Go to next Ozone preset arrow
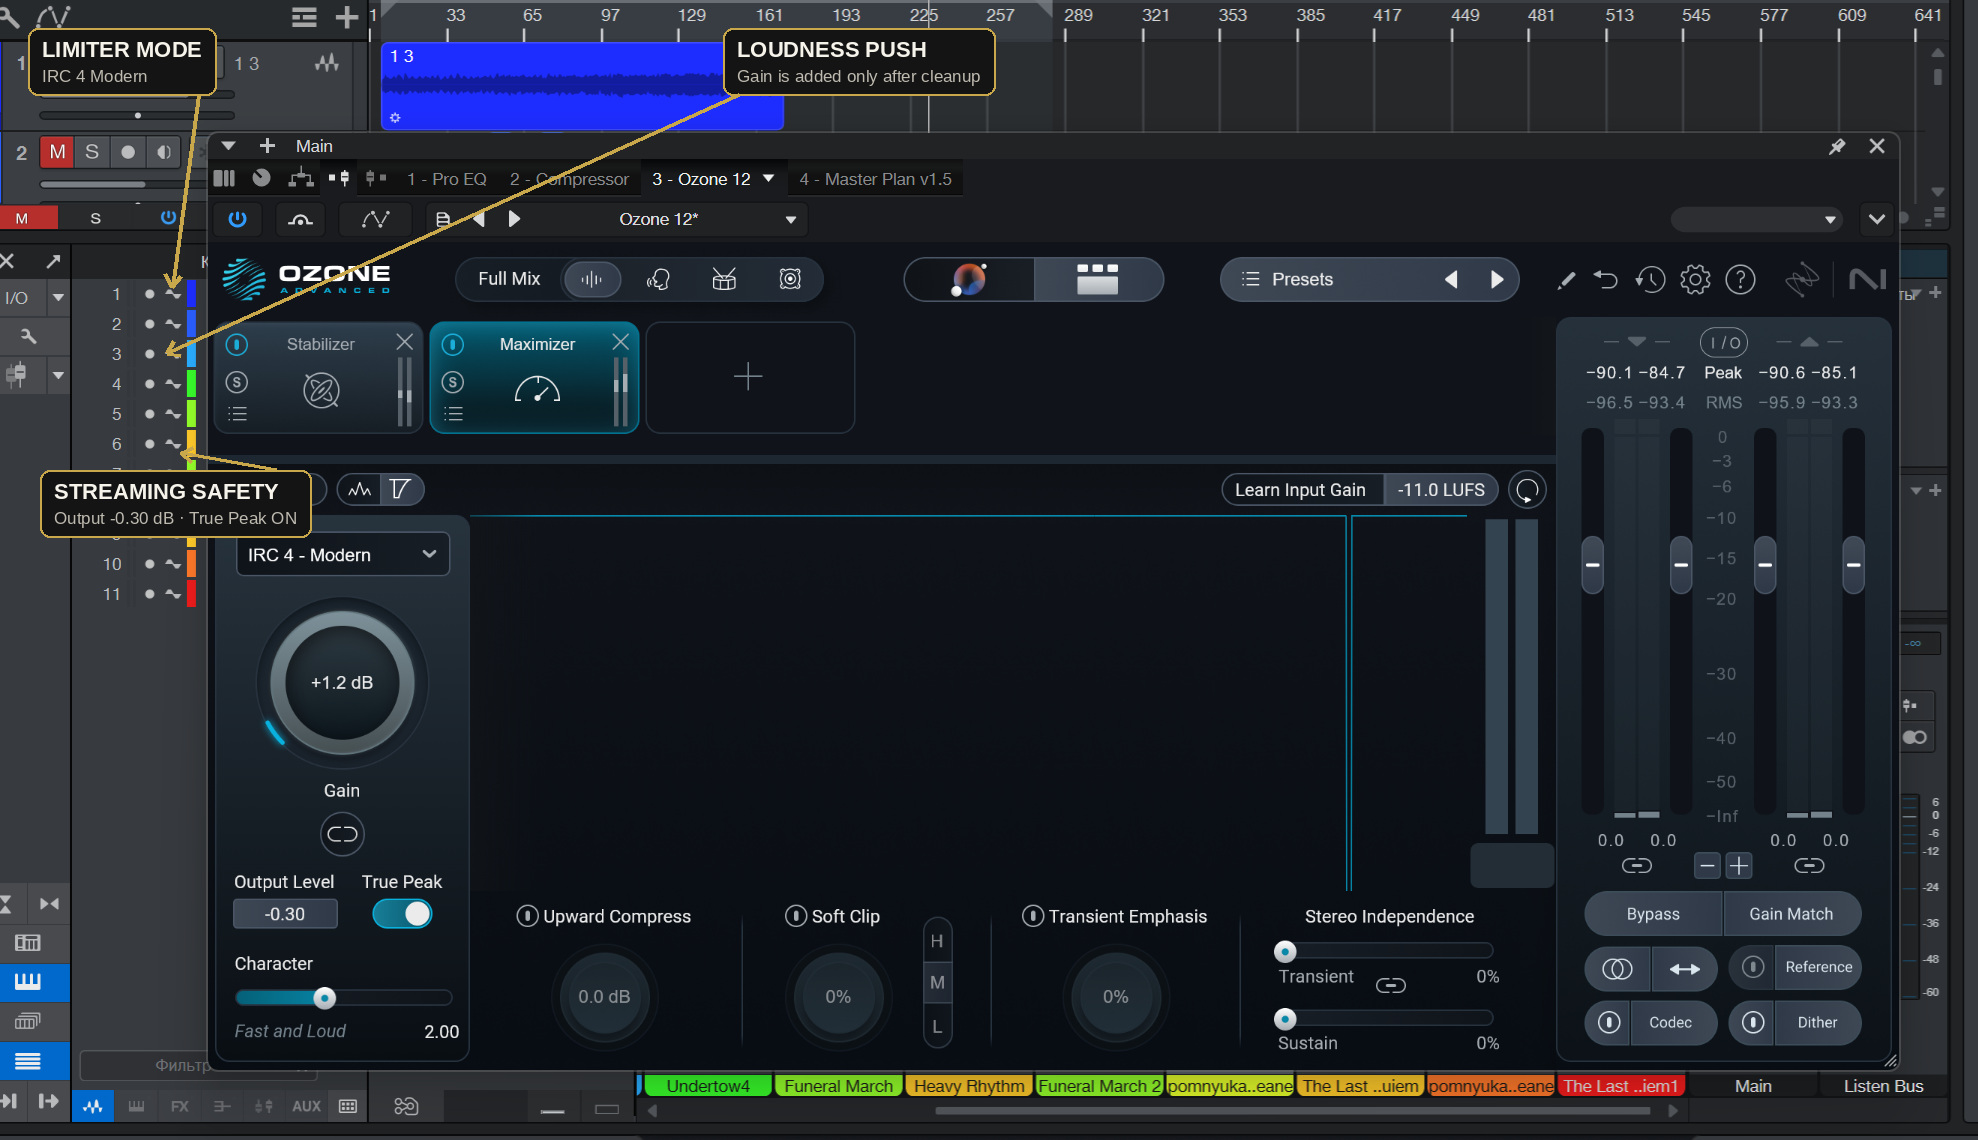Screen dimensions: 1978x1140 point(1497,279)
